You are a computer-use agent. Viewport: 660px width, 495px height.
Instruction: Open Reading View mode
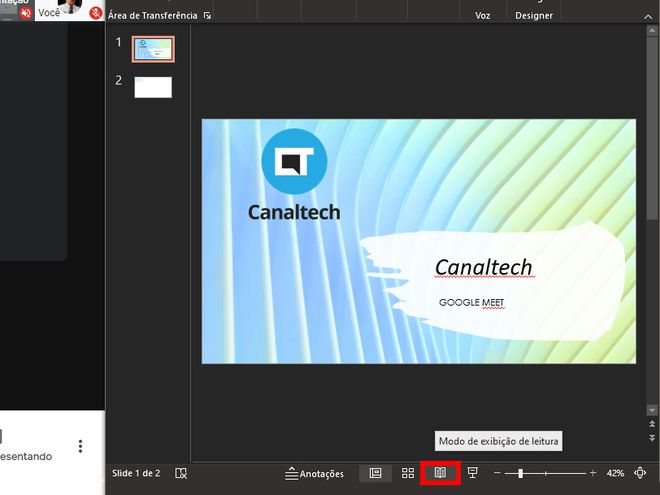[x=440, y=473]
